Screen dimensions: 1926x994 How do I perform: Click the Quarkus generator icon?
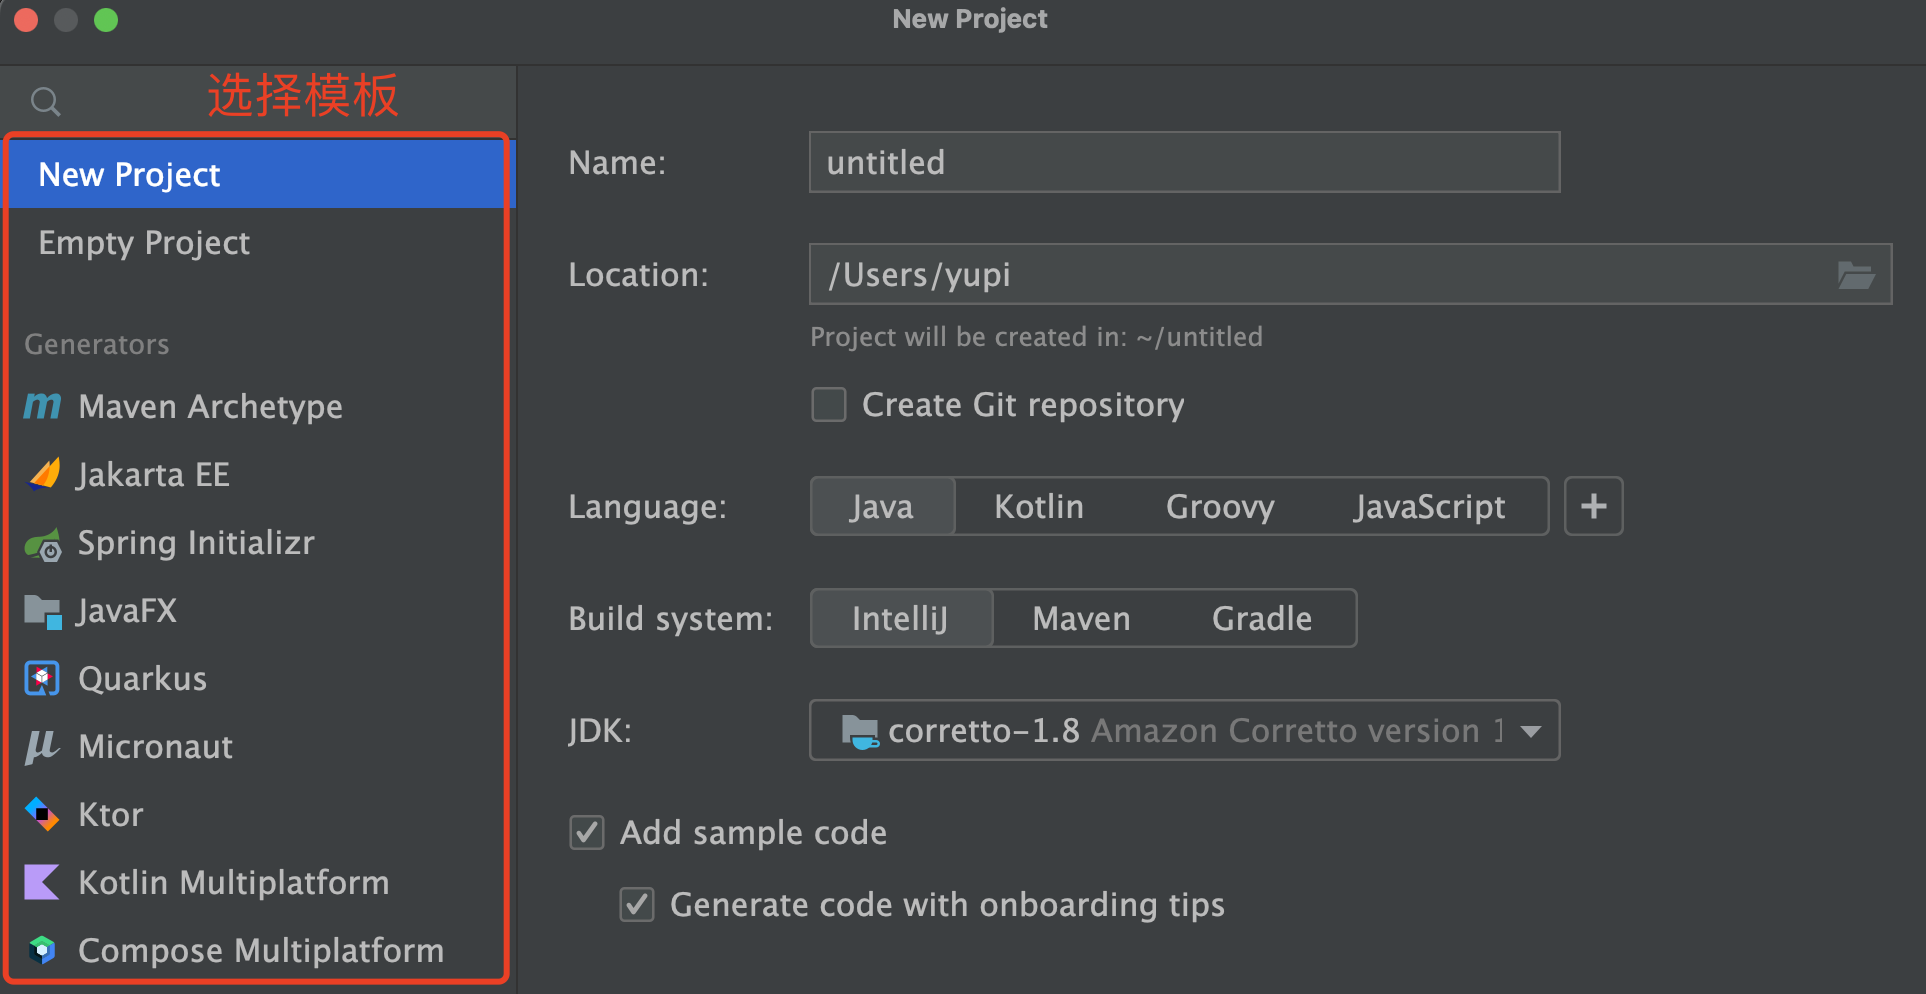click(x=42, y=679)
